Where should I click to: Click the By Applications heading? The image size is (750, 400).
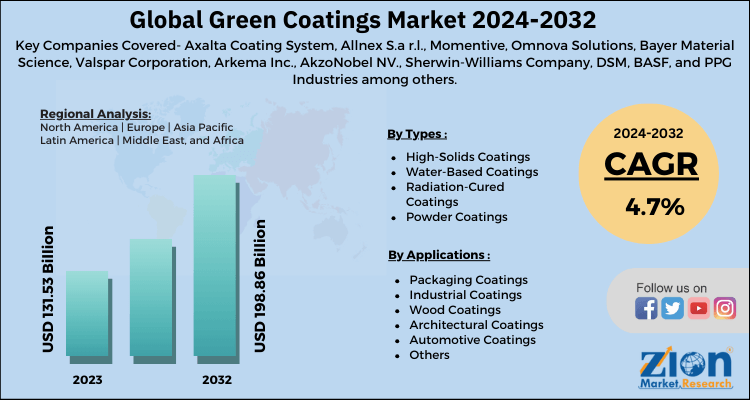438,255
